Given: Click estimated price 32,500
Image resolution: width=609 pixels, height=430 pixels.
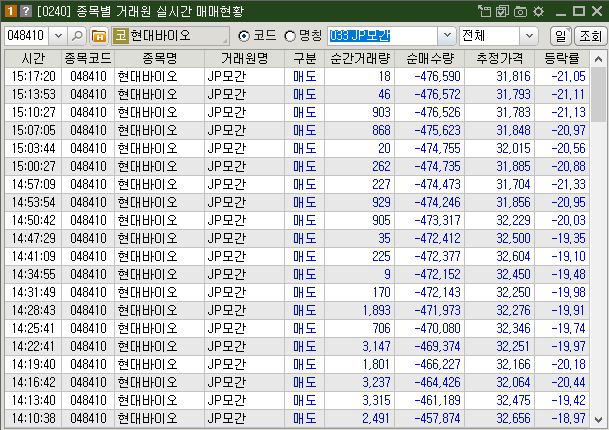Looking at the screenshot, I should click(513, 239).
